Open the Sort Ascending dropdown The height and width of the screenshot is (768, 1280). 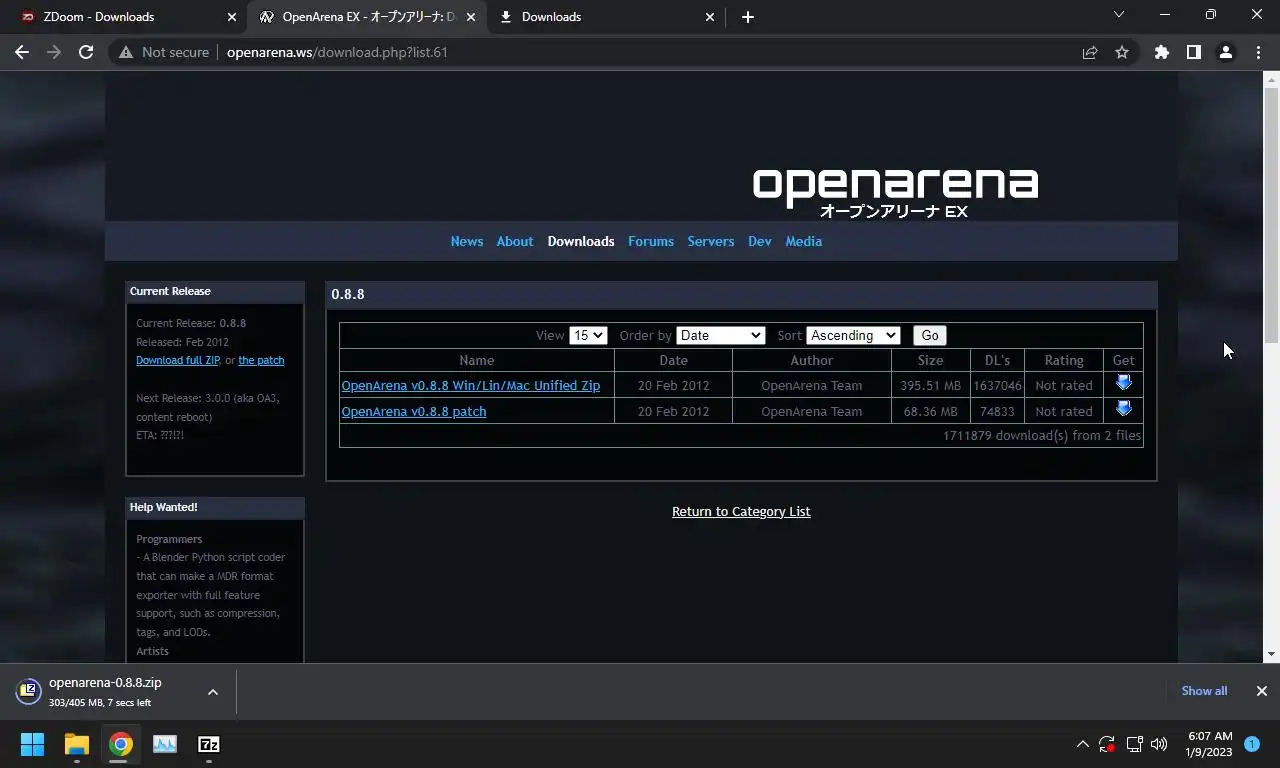(853, 335)
